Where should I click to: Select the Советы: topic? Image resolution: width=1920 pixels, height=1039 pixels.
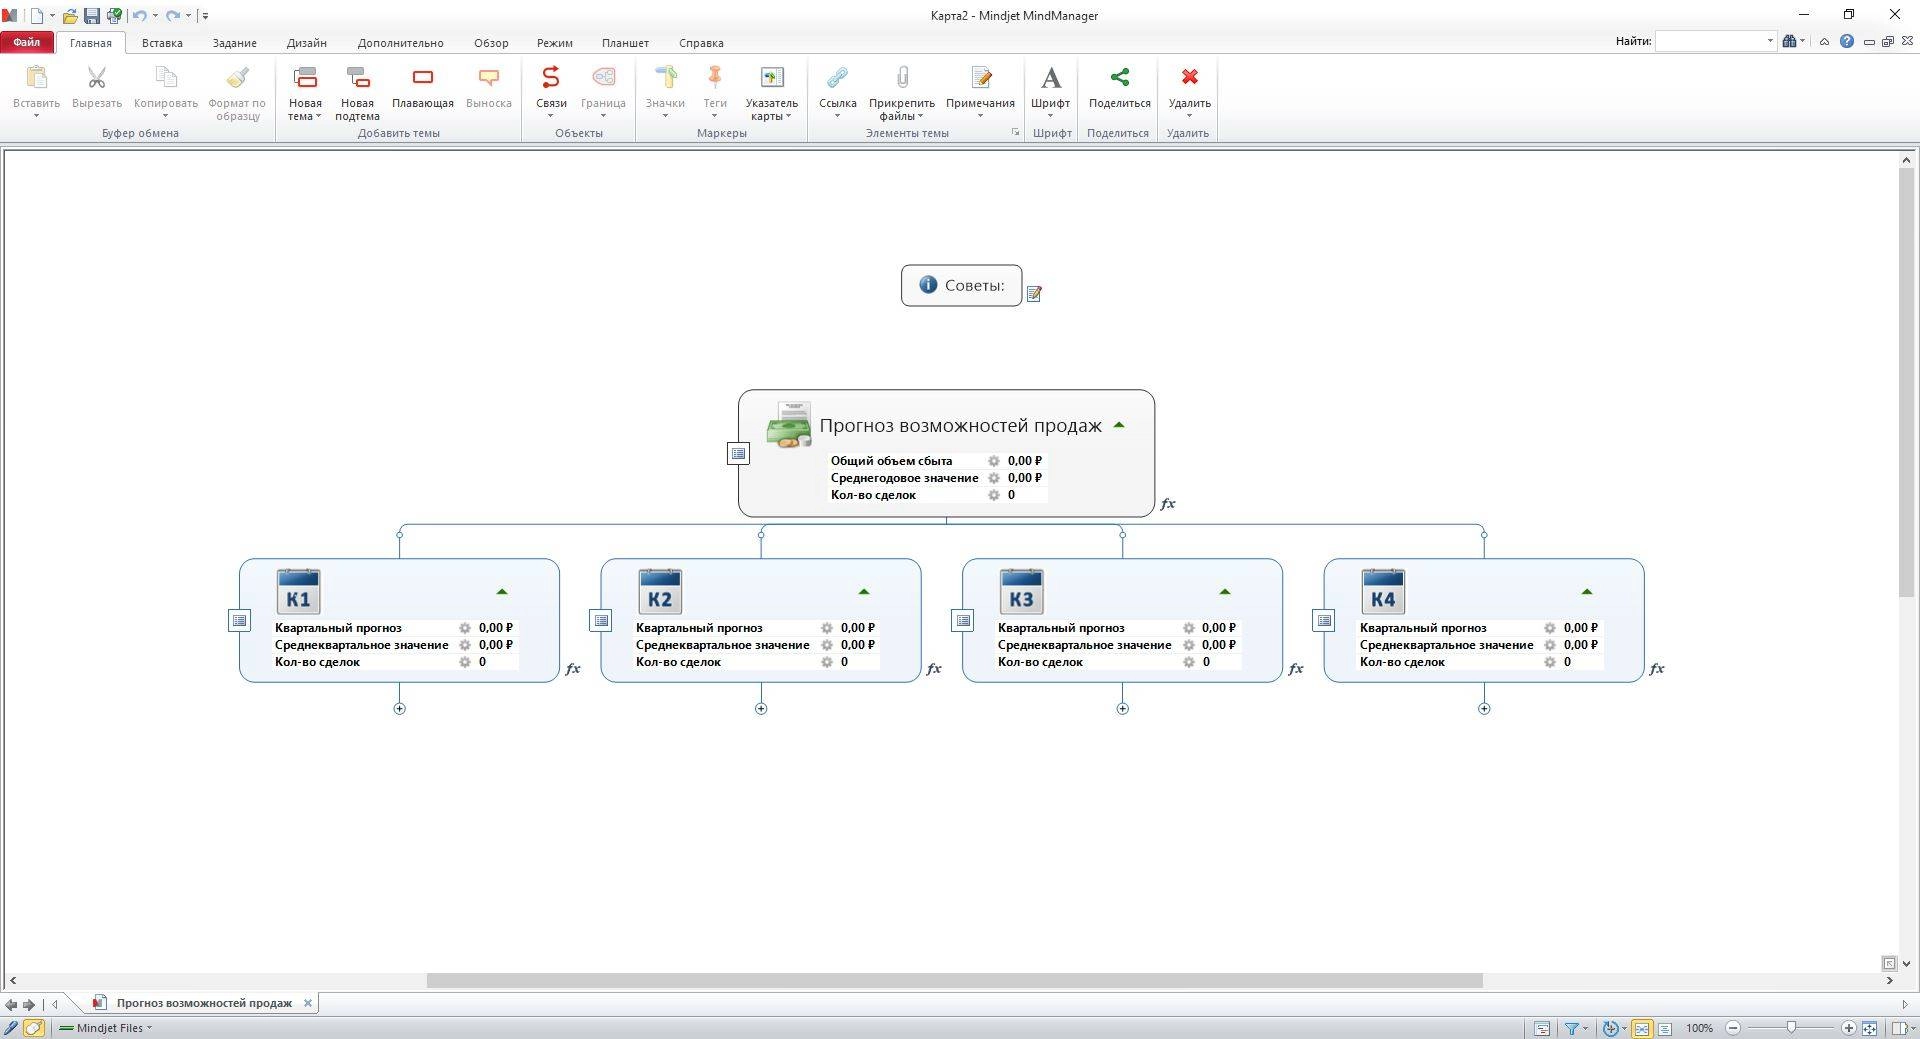pyautogui.click(x=961, y=286)
